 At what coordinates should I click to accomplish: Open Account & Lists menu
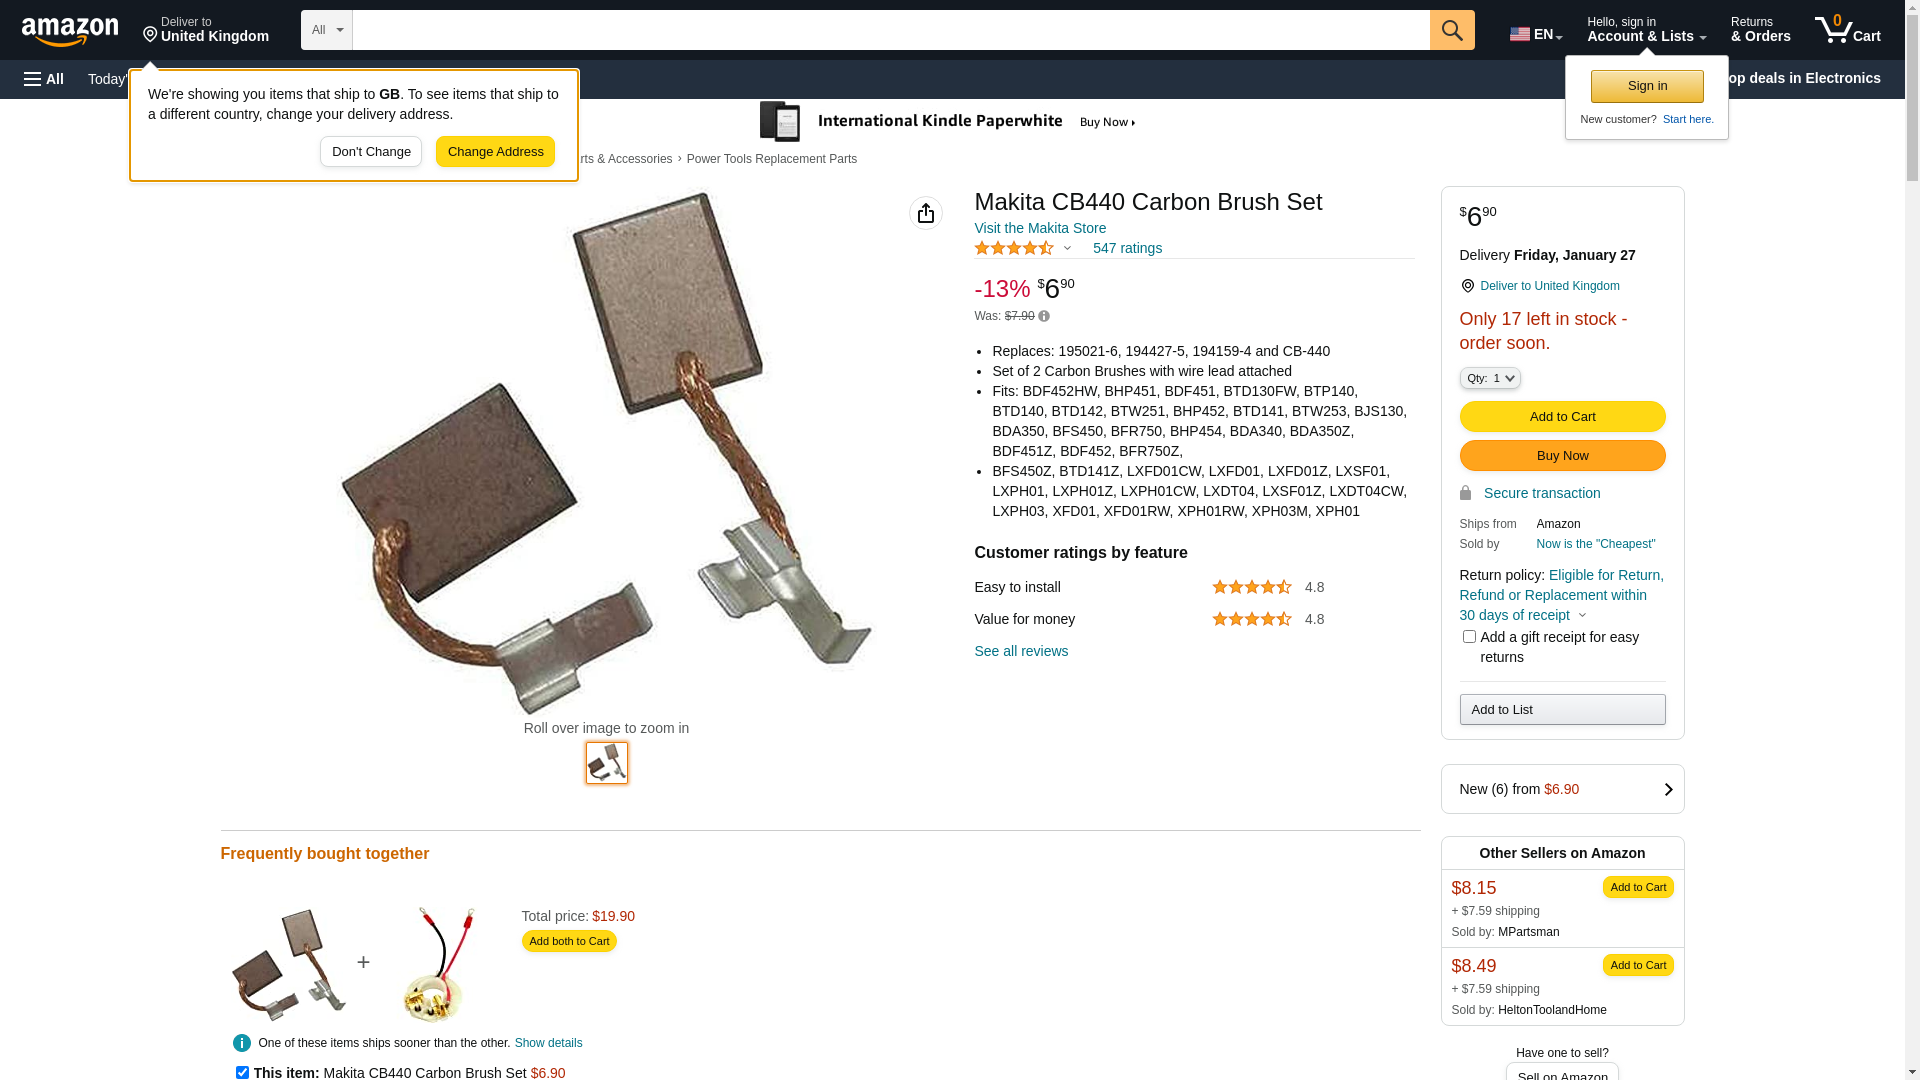coord(1646,30)
